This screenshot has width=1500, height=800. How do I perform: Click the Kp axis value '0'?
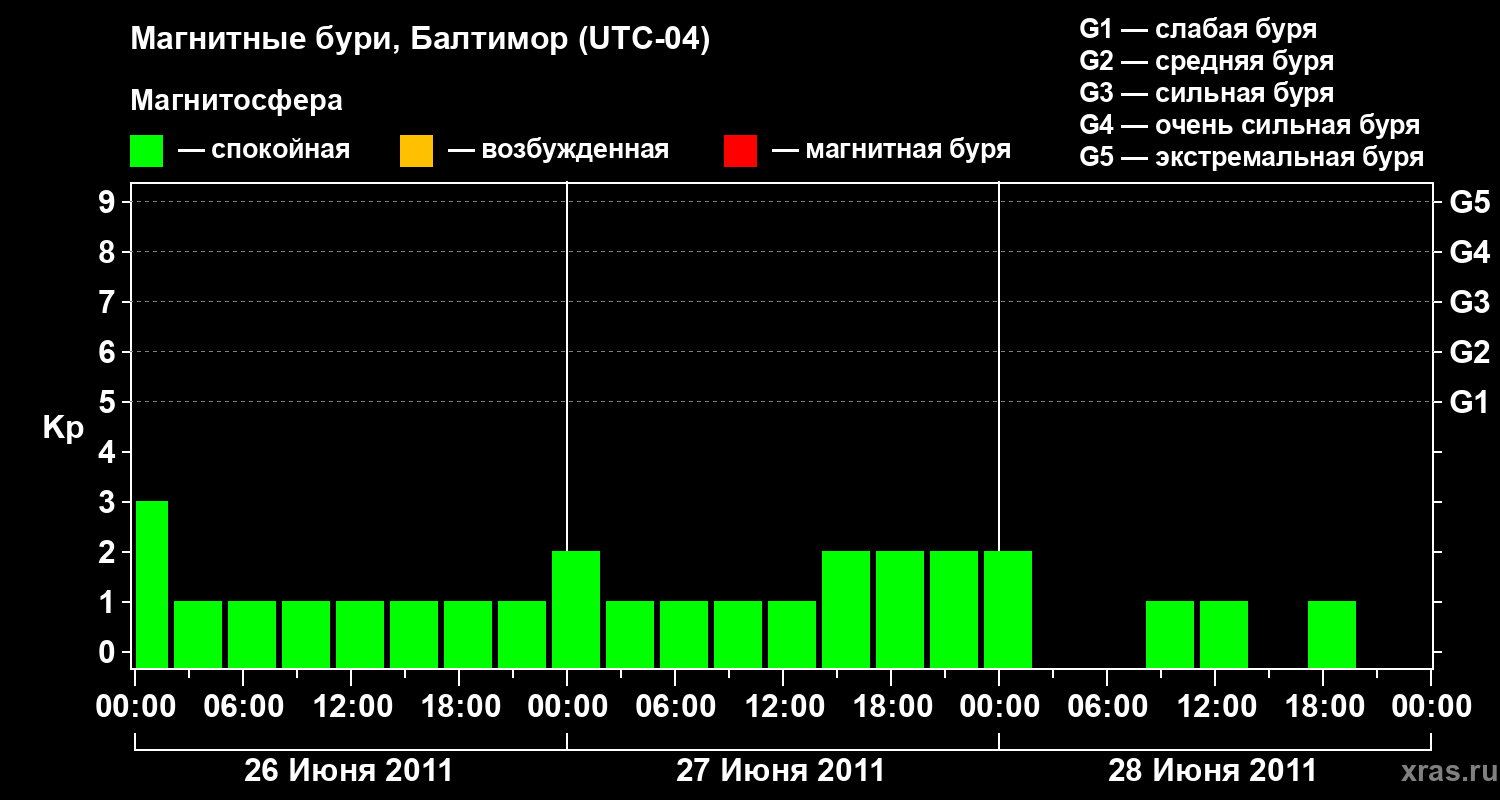click(109, 652)
